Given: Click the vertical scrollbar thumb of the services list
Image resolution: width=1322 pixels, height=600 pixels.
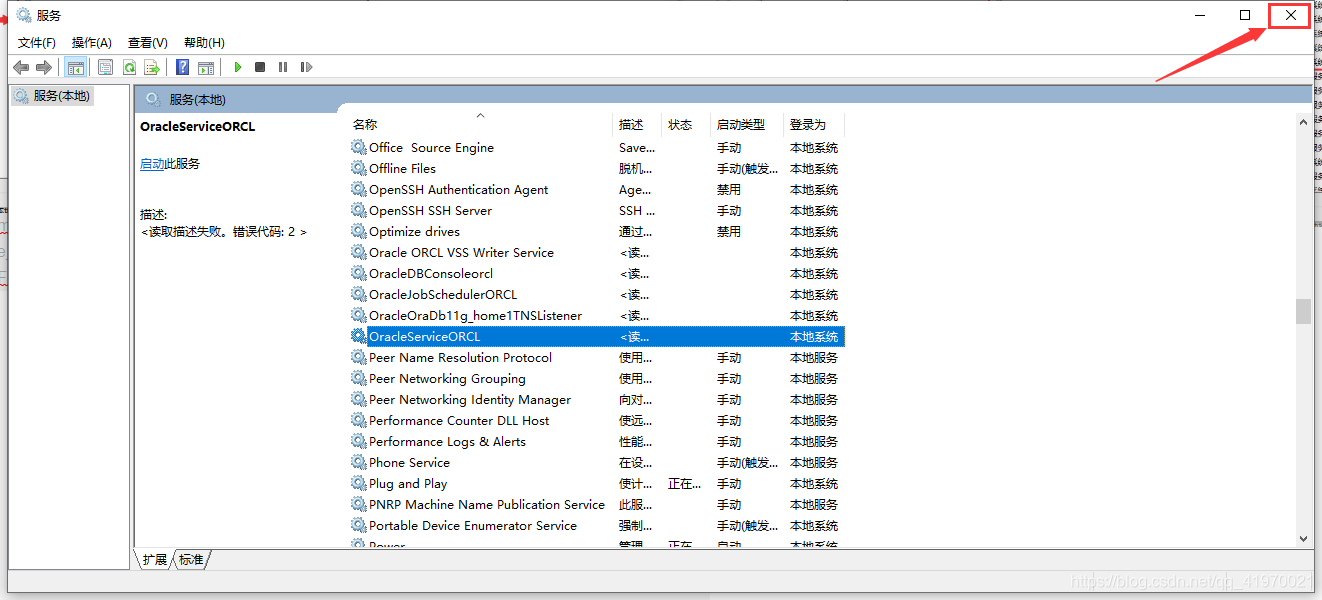Looking at the screenshot, I should (1303, 311).
